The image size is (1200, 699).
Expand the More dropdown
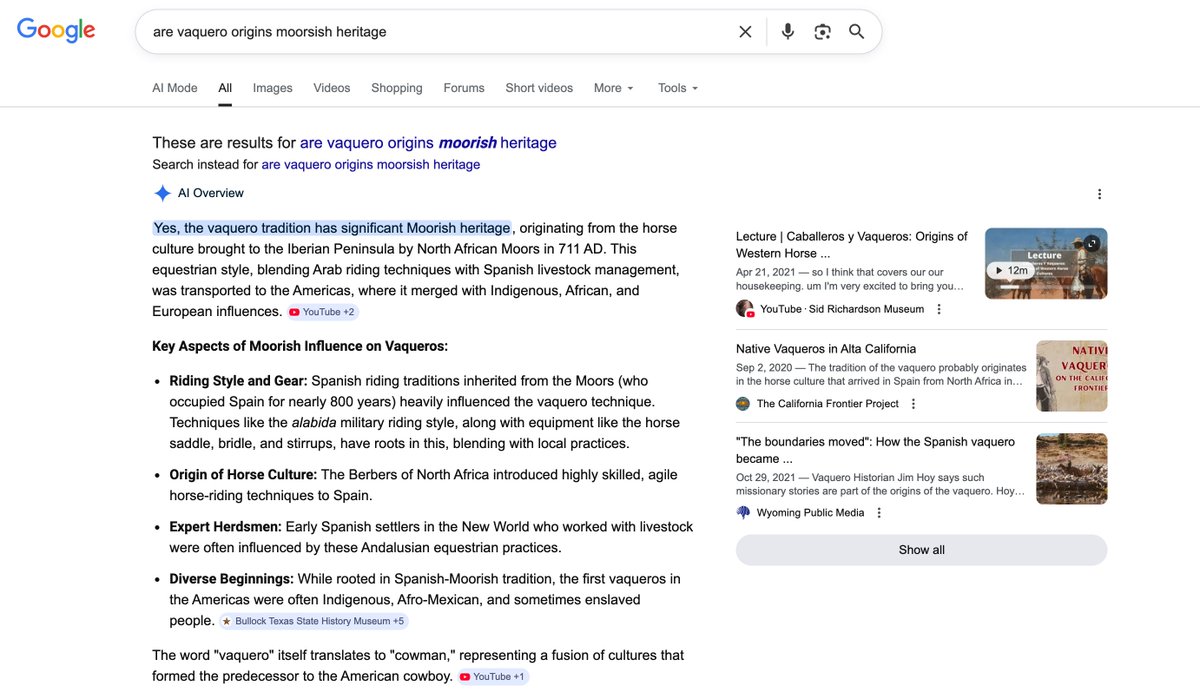614,88
